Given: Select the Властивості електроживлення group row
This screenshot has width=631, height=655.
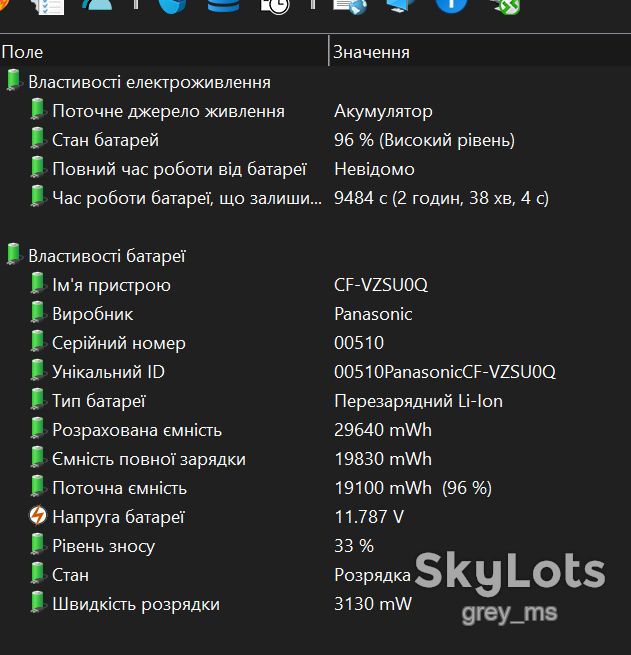Looking at the screenshot, I should pos(315,82).
